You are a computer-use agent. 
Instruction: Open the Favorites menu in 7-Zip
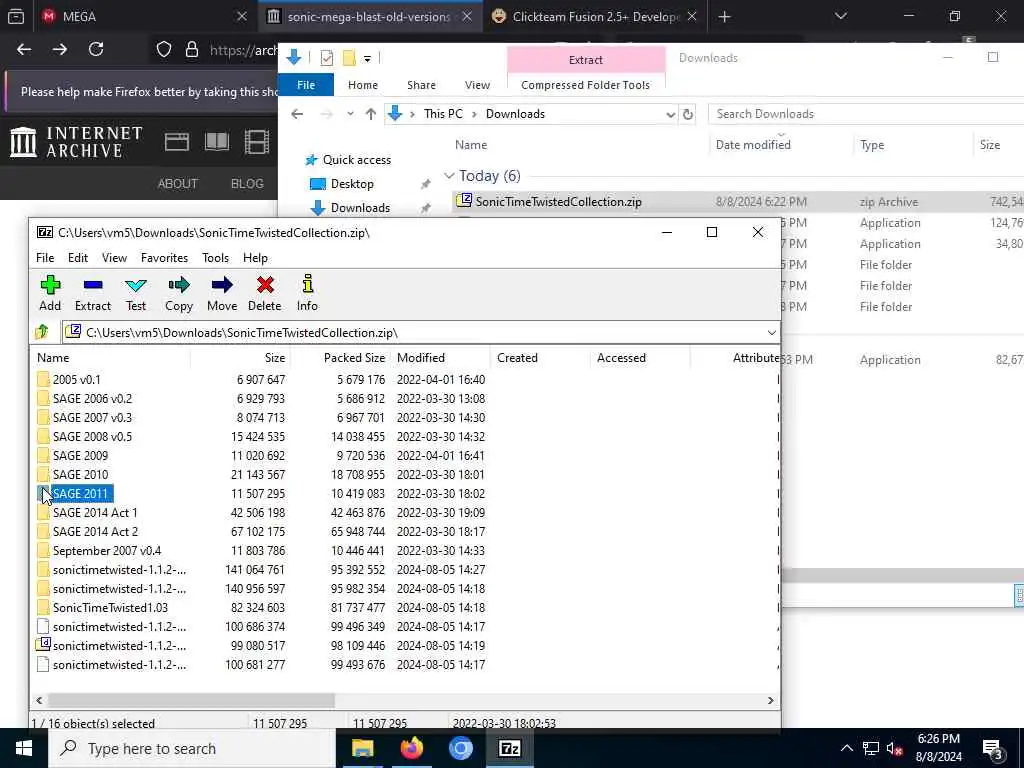(165, 258)
